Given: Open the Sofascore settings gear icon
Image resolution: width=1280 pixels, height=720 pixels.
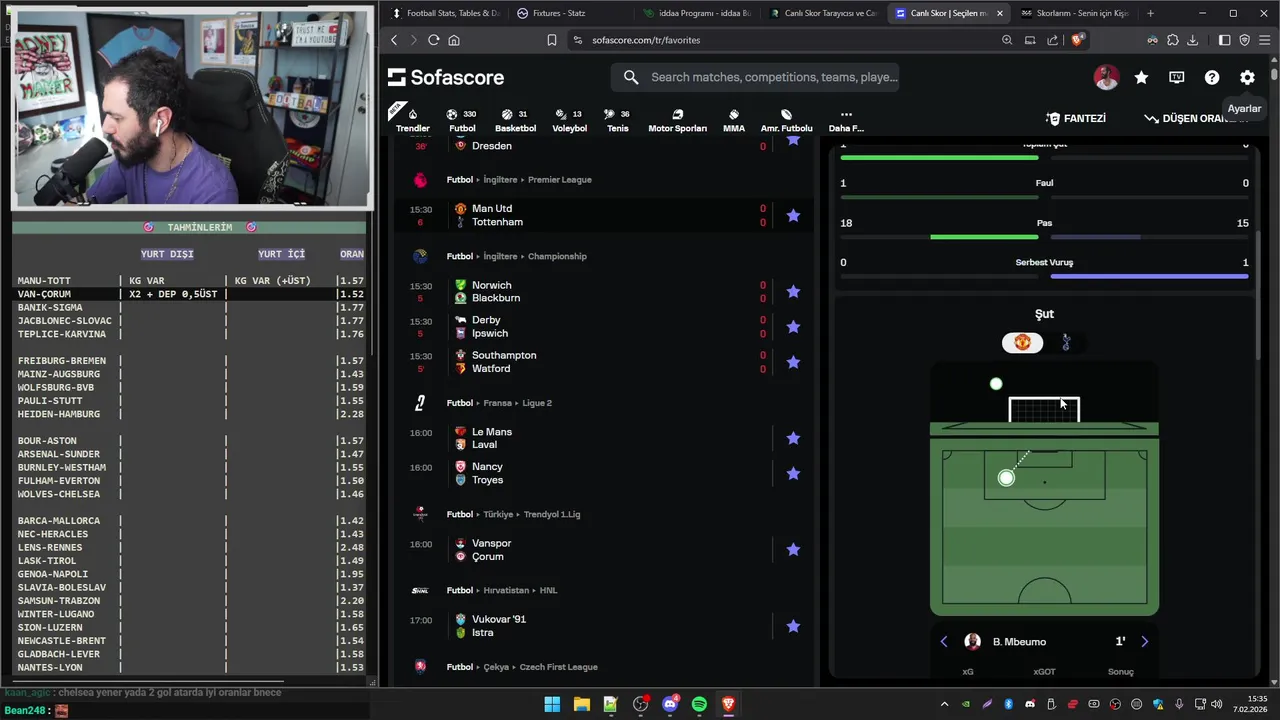Looking at the screenshot, I should point(1247,77).
